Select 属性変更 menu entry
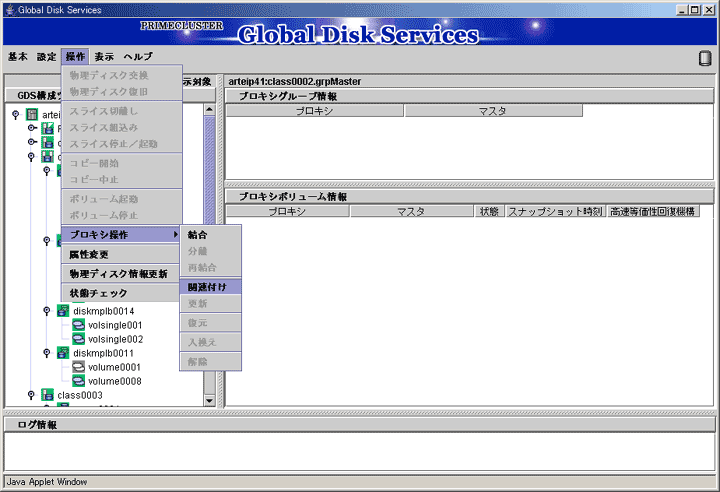 point(121,254)
